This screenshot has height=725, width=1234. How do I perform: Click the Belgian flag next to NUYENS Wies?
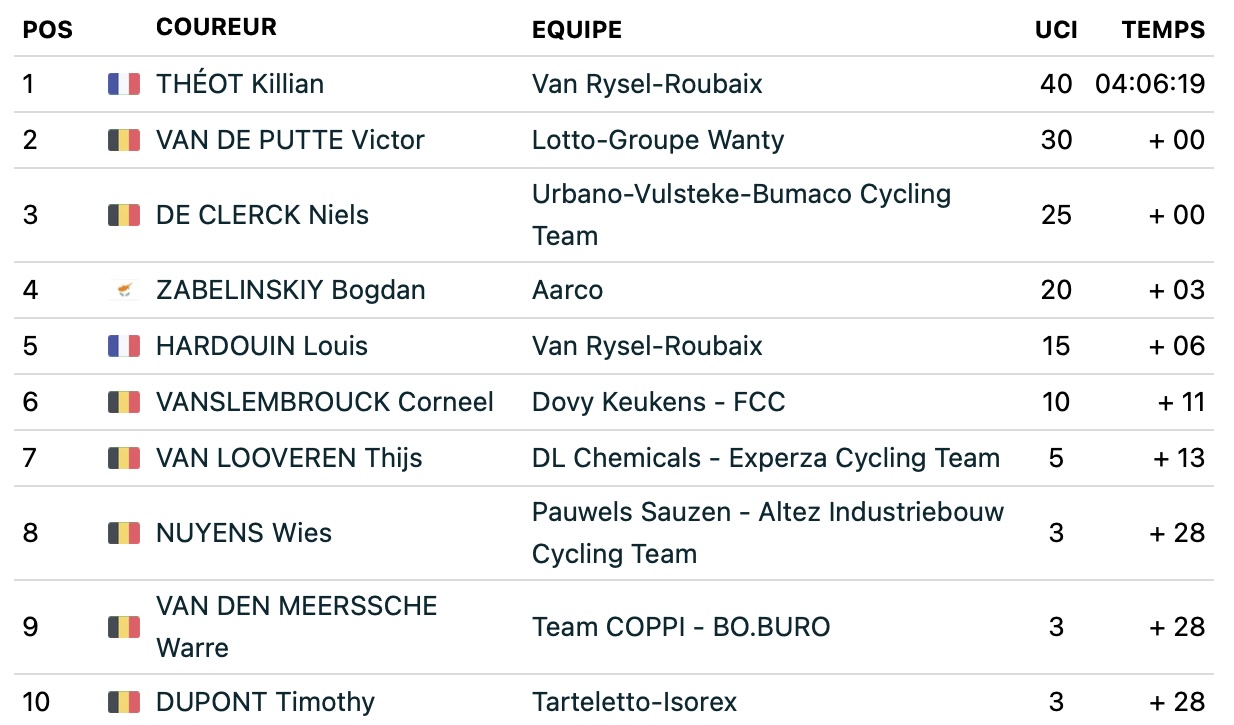(x=124, y=533)
